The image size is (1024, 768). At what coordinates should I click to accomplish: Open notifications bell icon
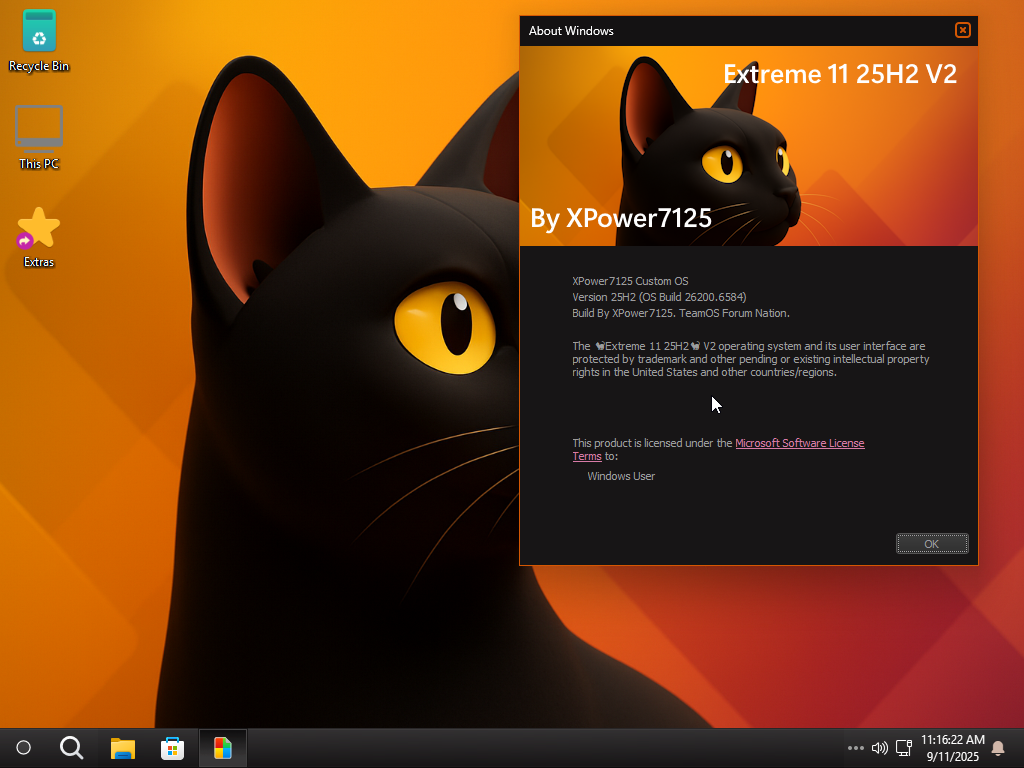(x=998, y=748)
